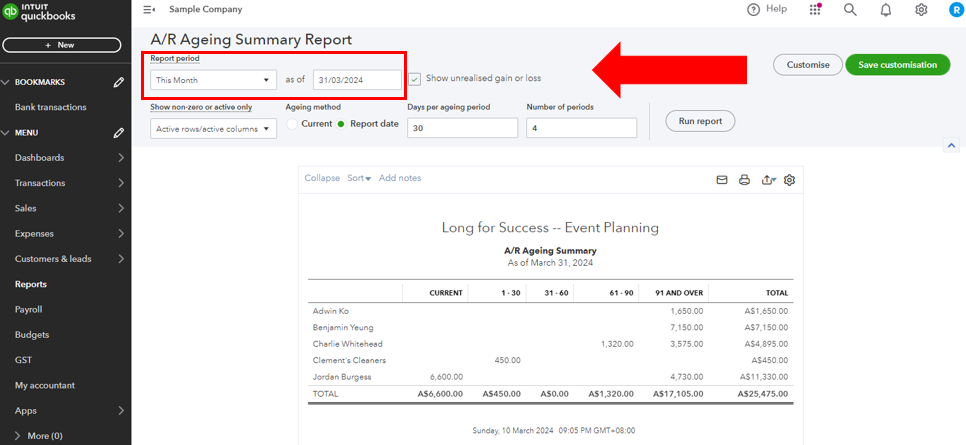Click the search magnifier icon
966x445 pixels.
point(850,10)
